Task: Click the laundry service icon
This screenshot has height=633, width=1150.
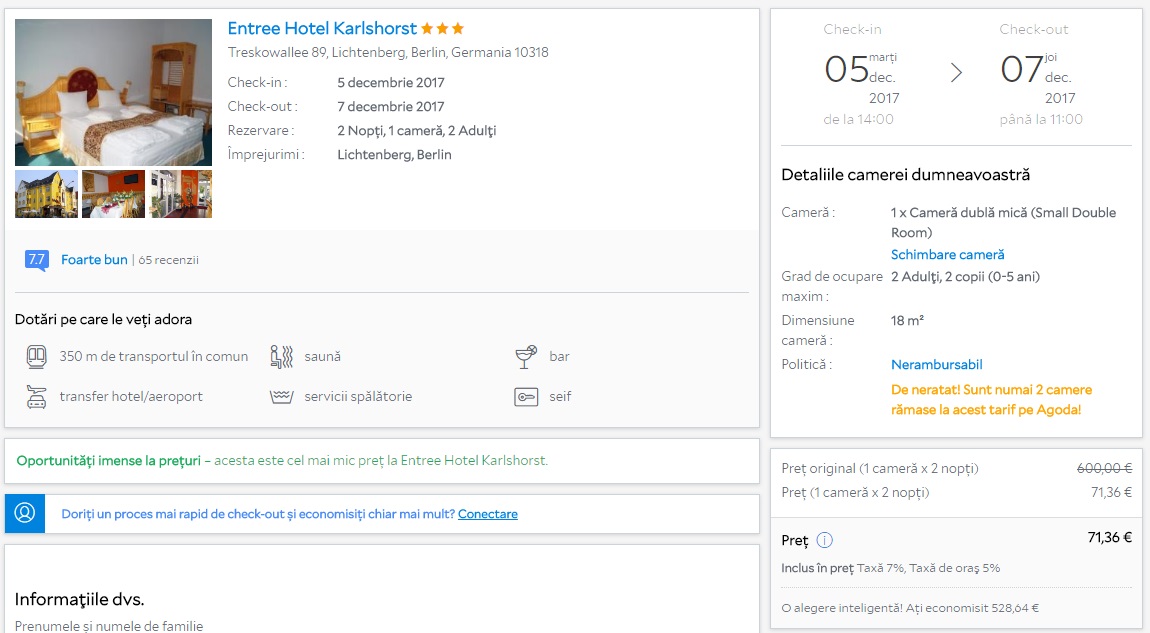Action: [x=281, y=396]
